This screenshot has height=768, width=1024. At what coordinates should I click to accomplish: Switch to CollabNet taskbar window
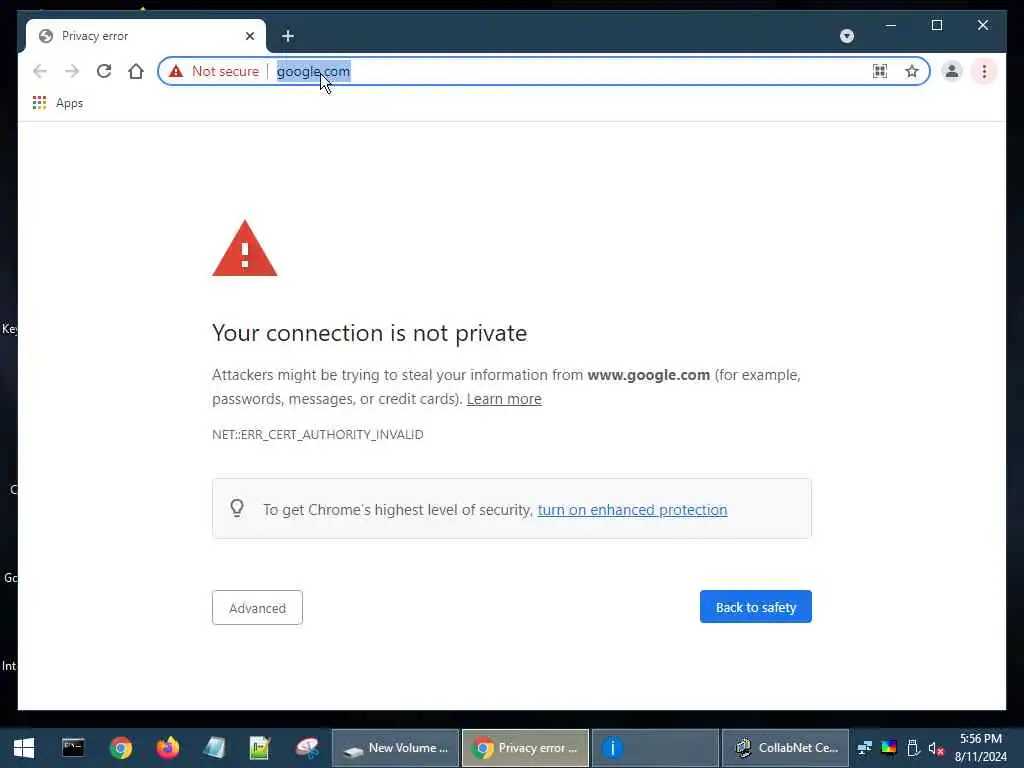[x=786, y=748]
